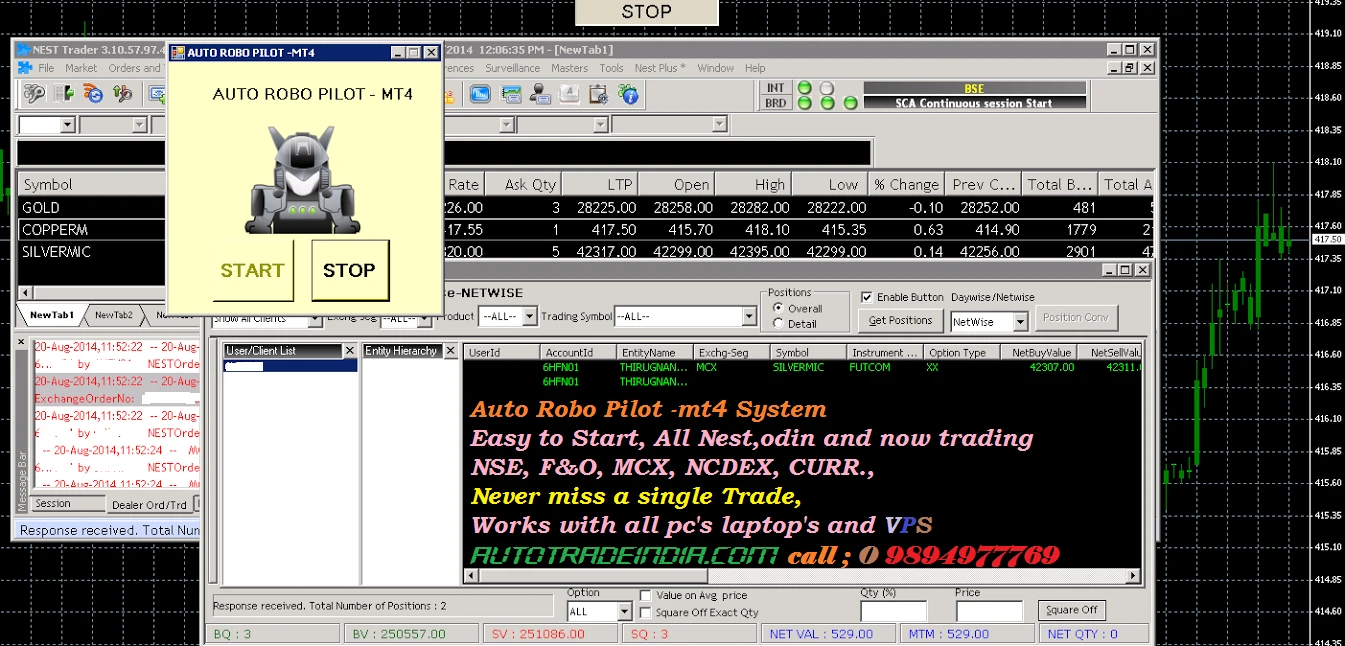Click START in Auto Robo Pilot
This screenshot has height=646, width=1345.
[x=253, y=270]
